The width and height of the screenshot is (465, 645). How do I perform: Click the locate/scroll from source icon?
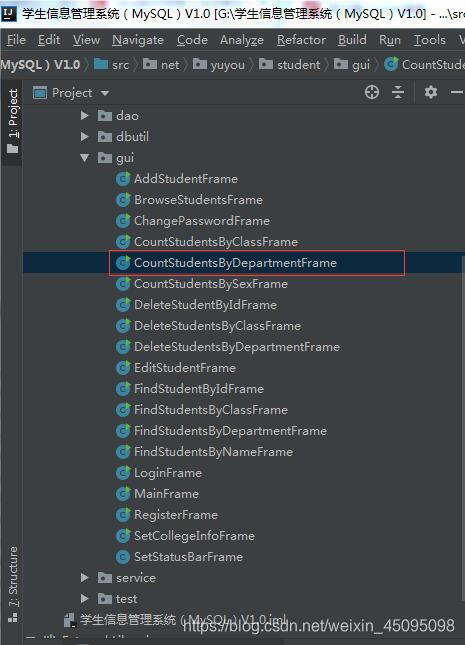[x=372, y=93]
